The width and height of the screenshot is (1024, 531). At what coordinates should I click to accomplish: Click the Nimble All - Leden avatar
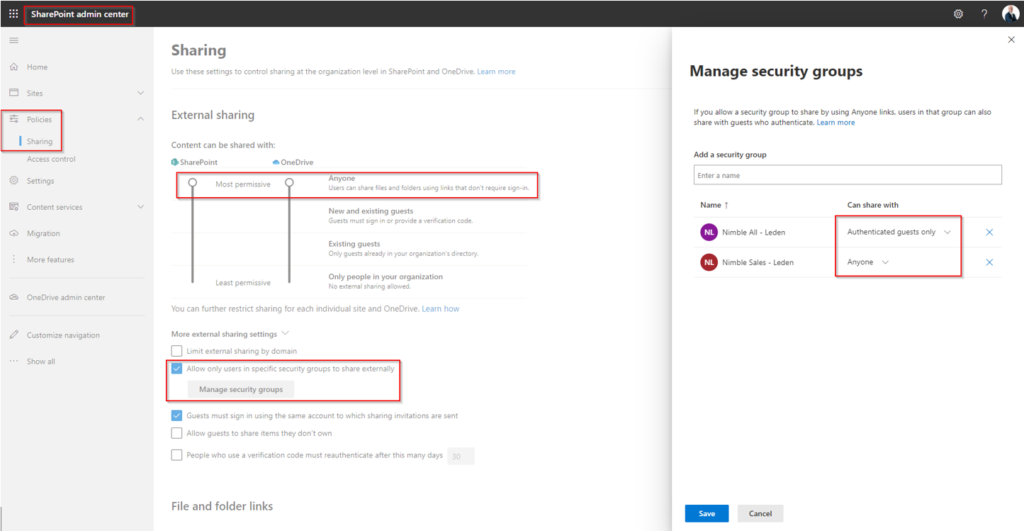709,232
